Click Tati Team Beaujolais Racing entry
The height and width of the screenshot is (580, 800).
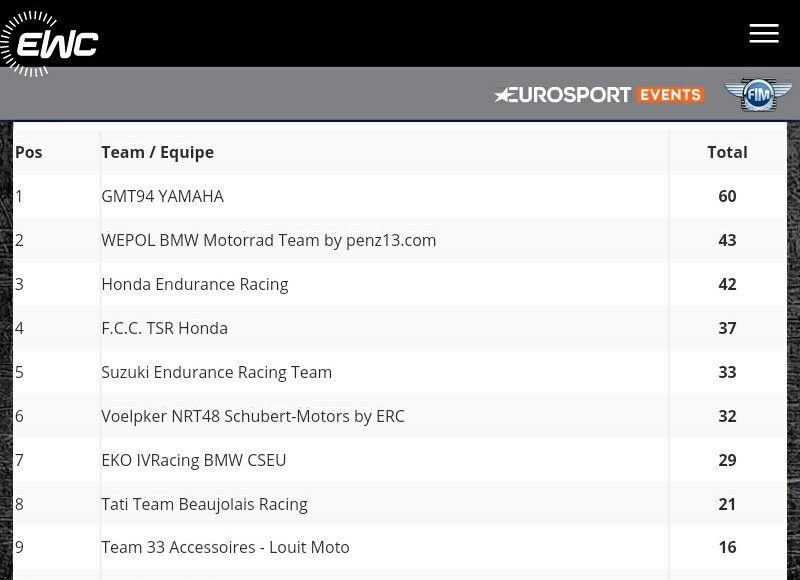point(204,505)
